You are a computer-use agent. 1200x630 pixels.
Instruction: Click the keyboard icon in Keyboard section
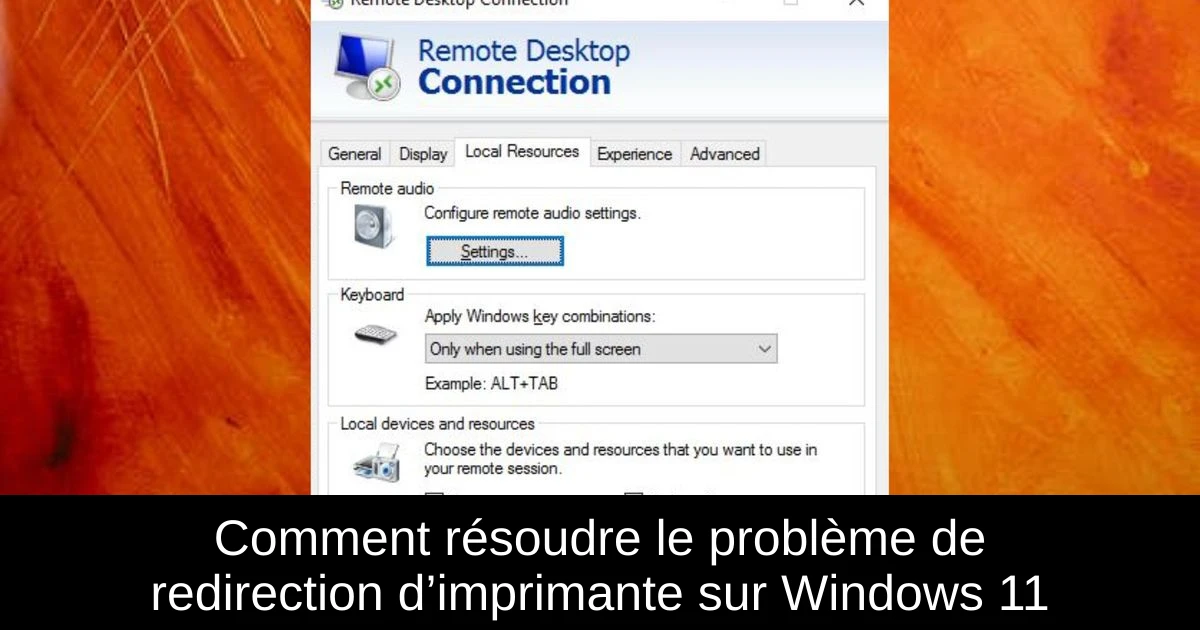click(376, 334)
